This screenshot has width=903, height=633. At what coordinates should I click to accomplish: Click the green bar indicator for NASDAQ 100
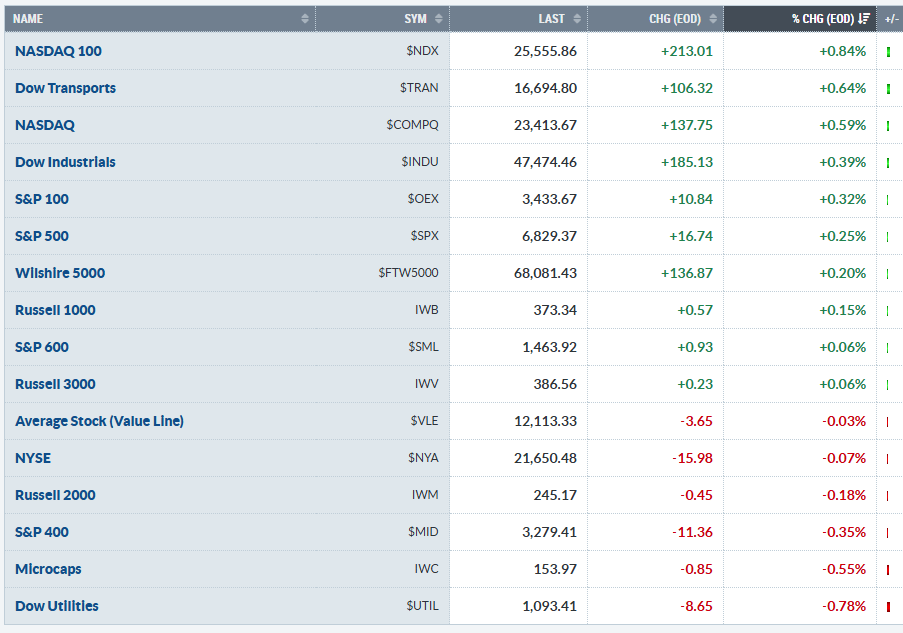[x=888, y=51]
